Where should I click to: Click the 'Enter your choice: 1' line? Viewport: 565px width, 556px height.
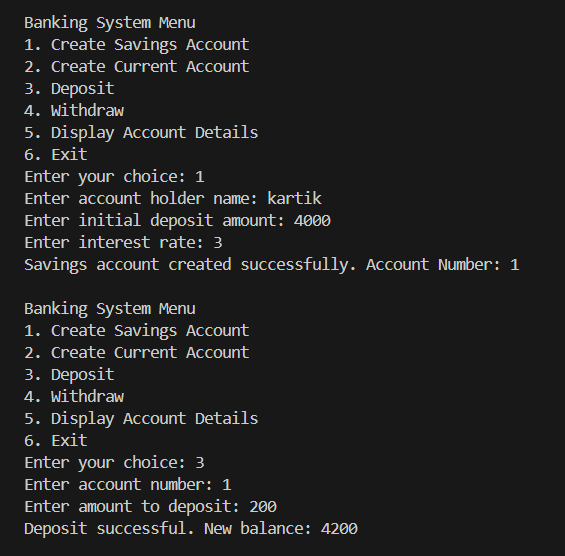point(114,177)
